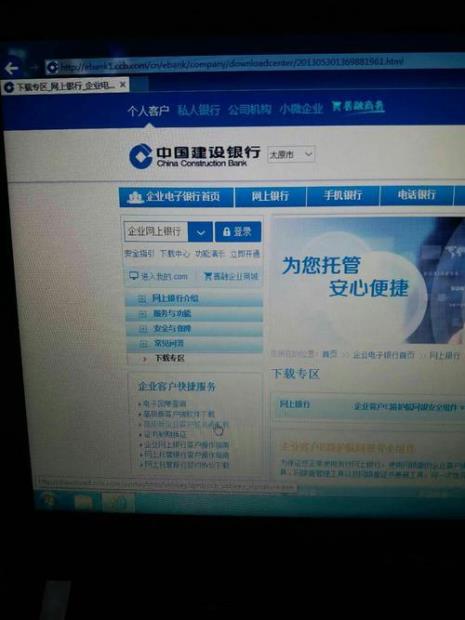Open Internet Explorer on taskbar

[x=118, y=503]
